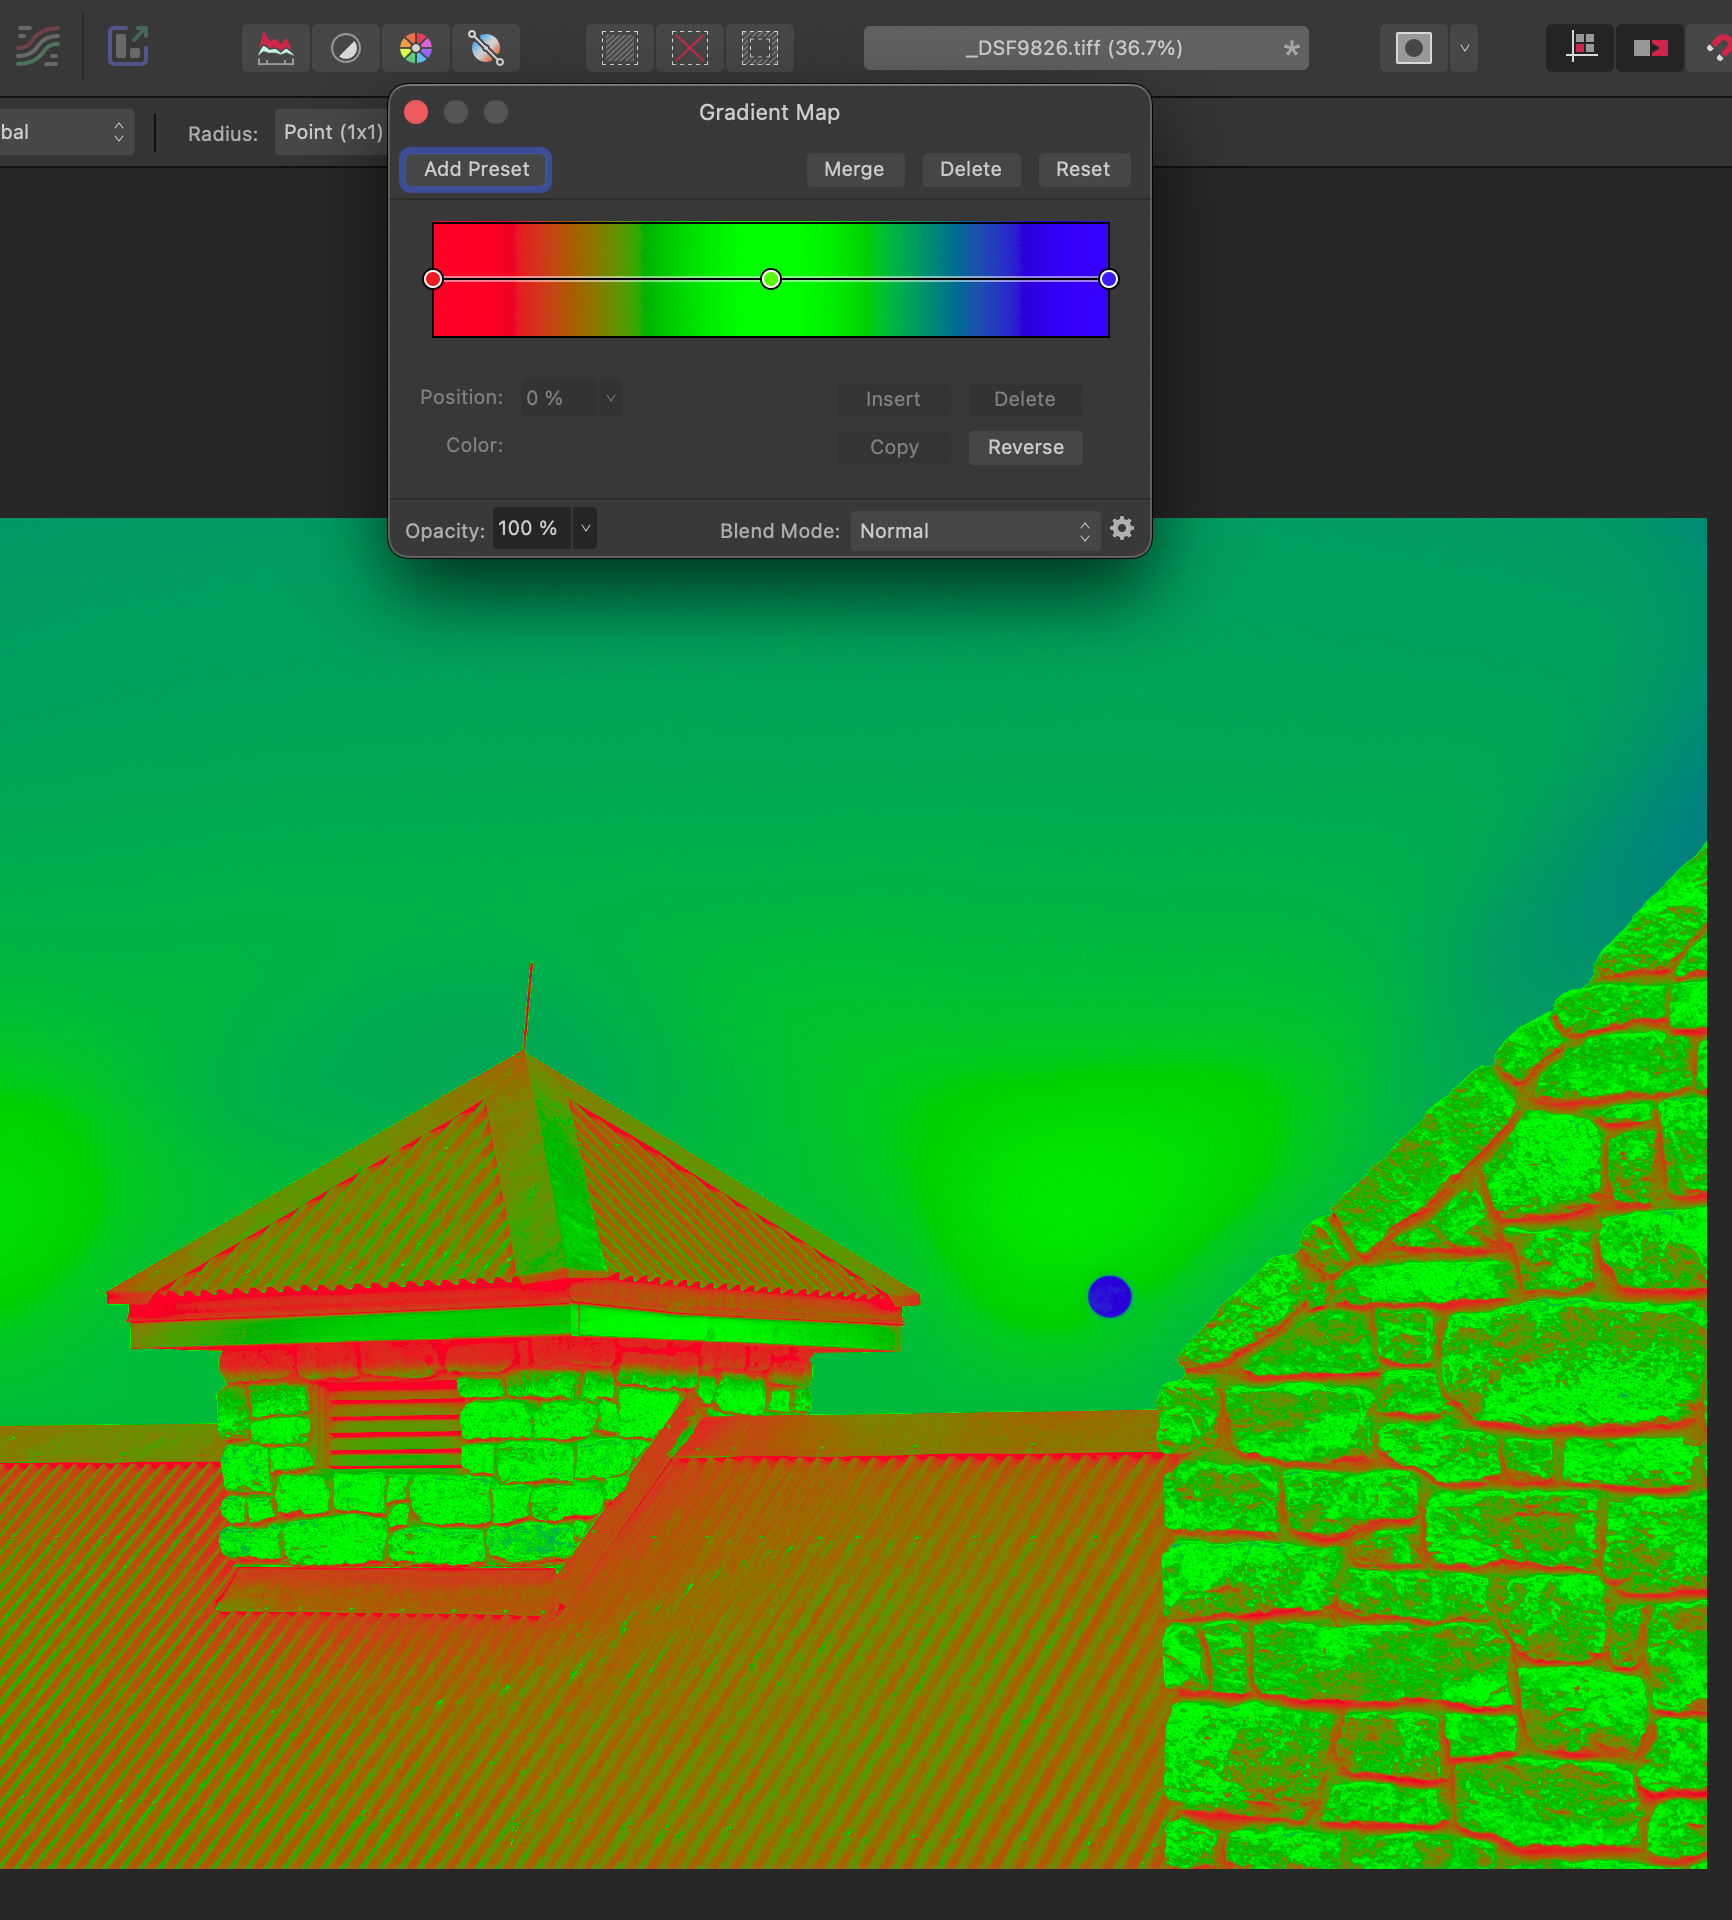
Task: Click the asterisk in document title bar
Action: 1291,48
